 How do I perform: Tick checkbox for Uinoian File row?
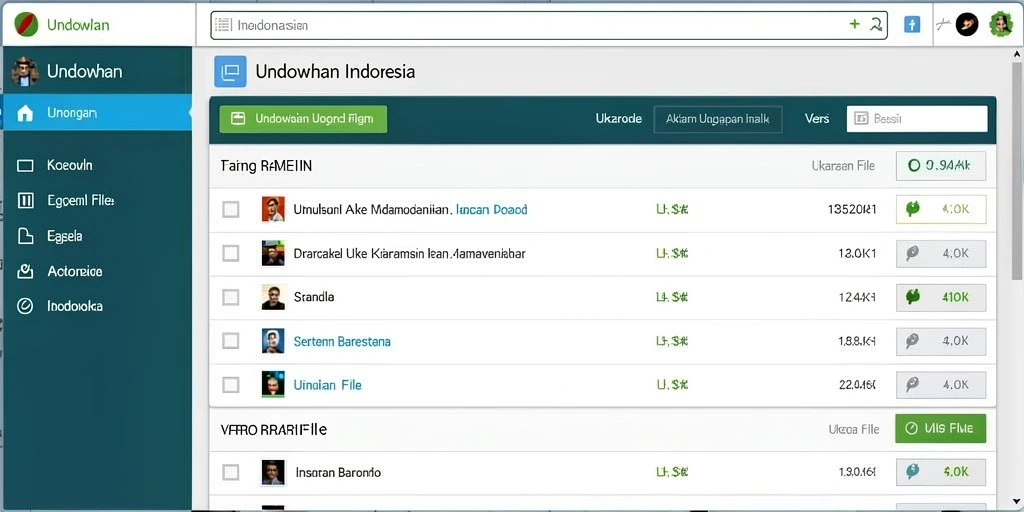point(231,385)
